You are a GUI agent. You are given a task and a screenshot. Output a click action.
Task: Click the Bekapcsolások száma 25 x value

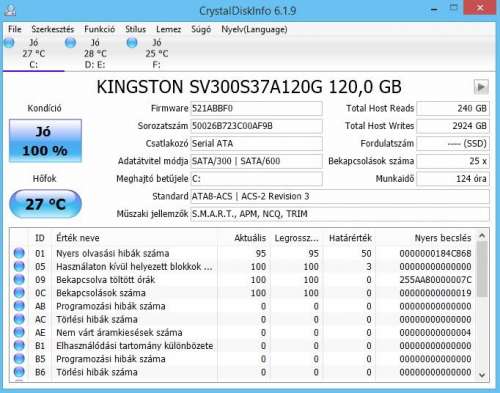[x=453, y=161]
